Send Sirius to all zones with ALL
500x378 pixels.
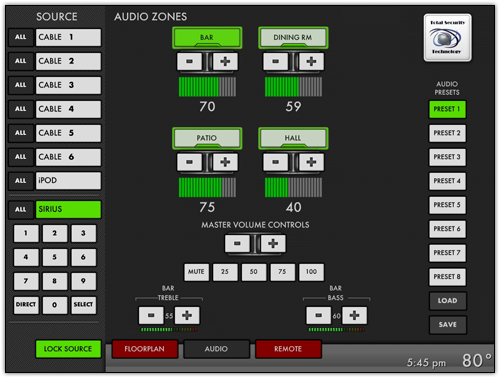click(x=21, y=209)
